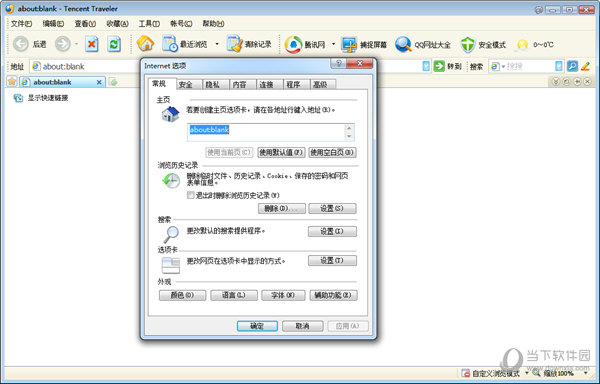Click Capture screen (捕捉屏幕) icon

tap(349, 44)
